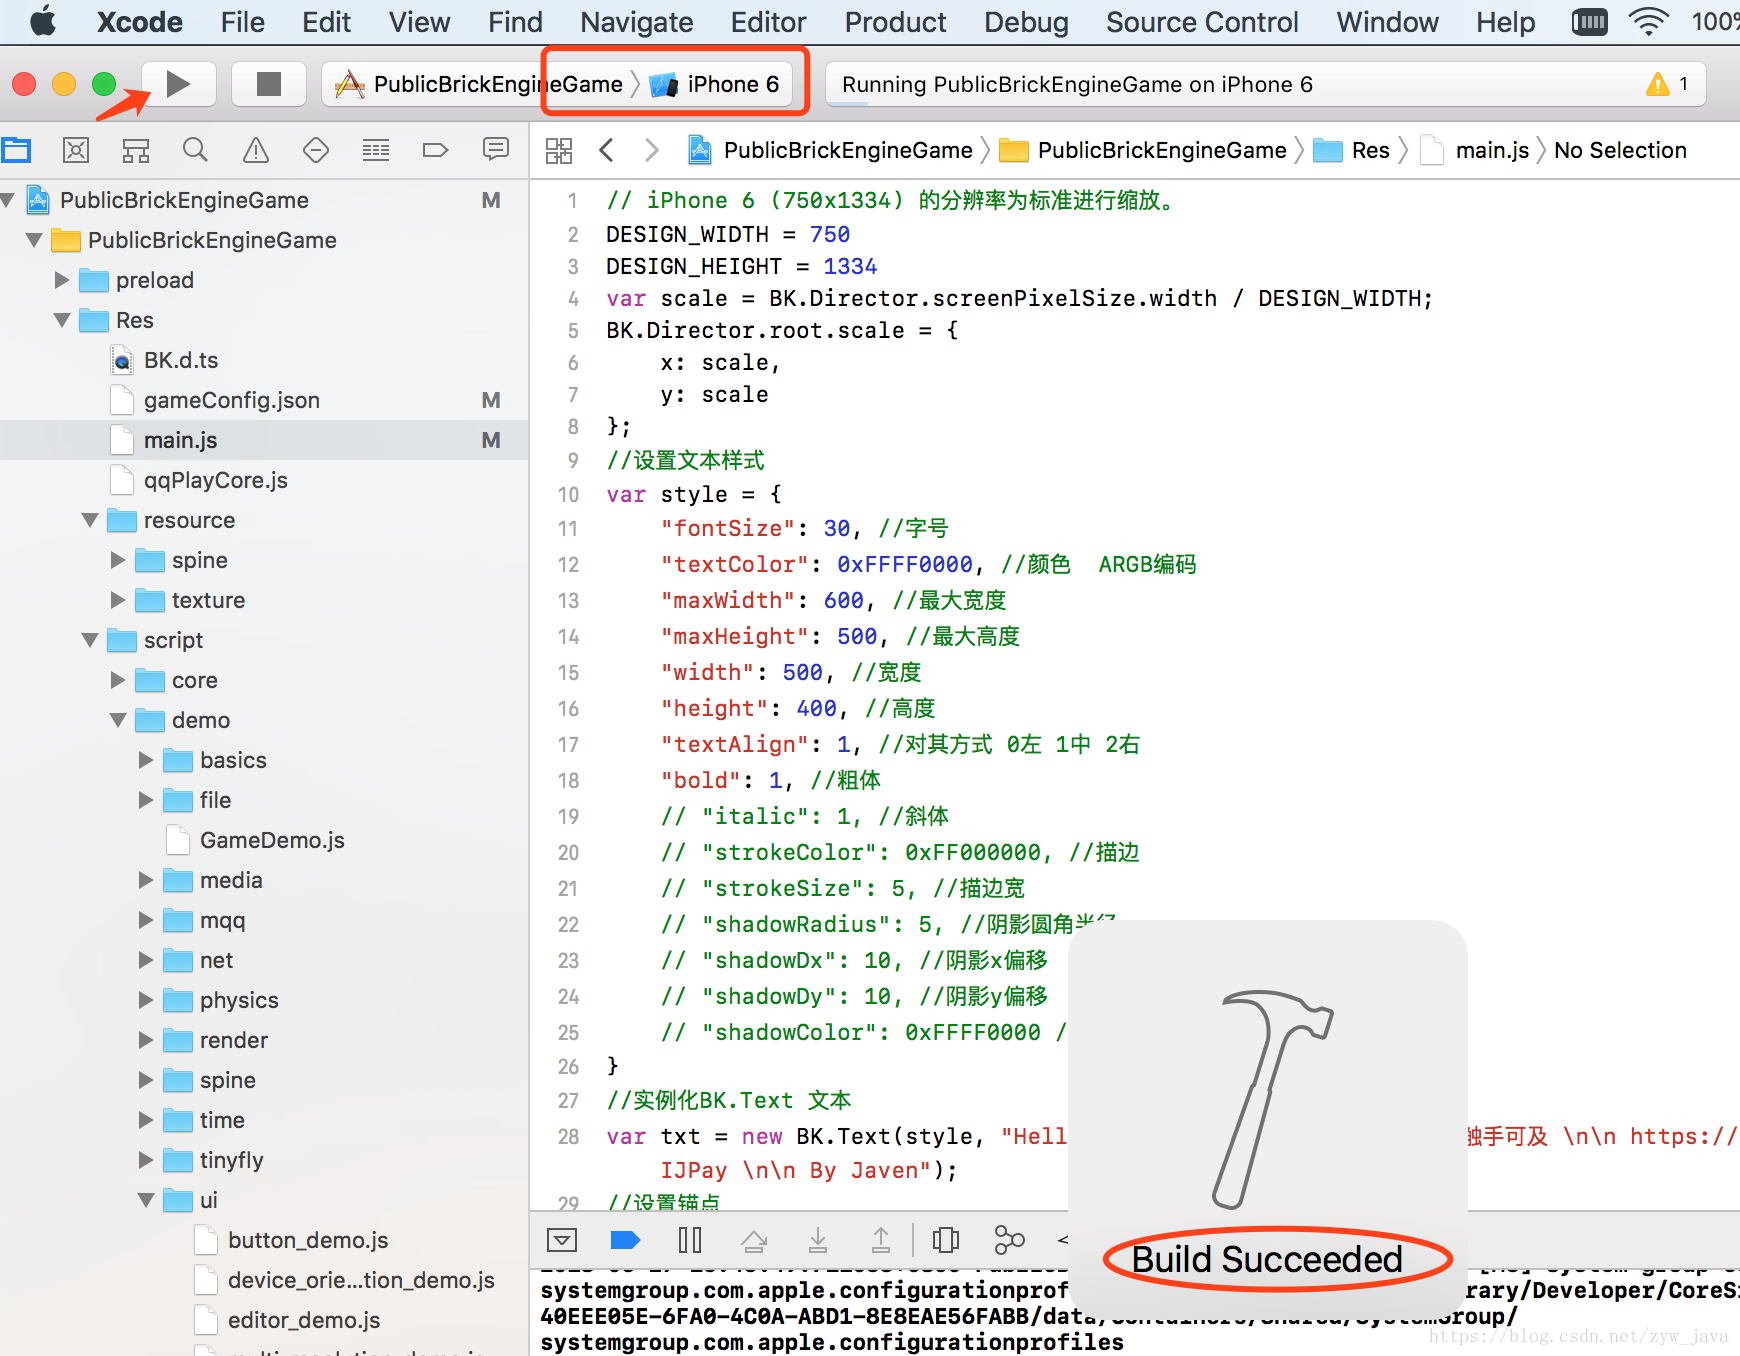This screenshot has height=1356, width=1740.
Task: Click the Step Over debug icon
Action: pos(754,1240)
